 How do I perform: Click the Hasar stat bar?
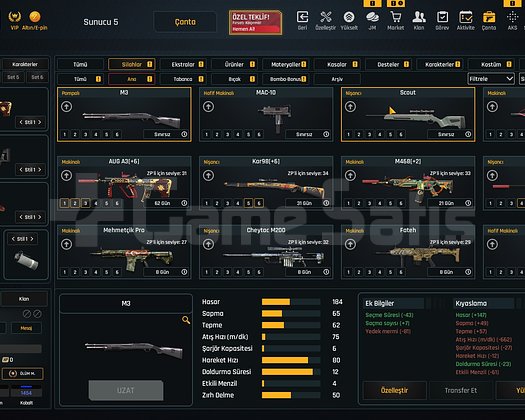click(291, 302)
